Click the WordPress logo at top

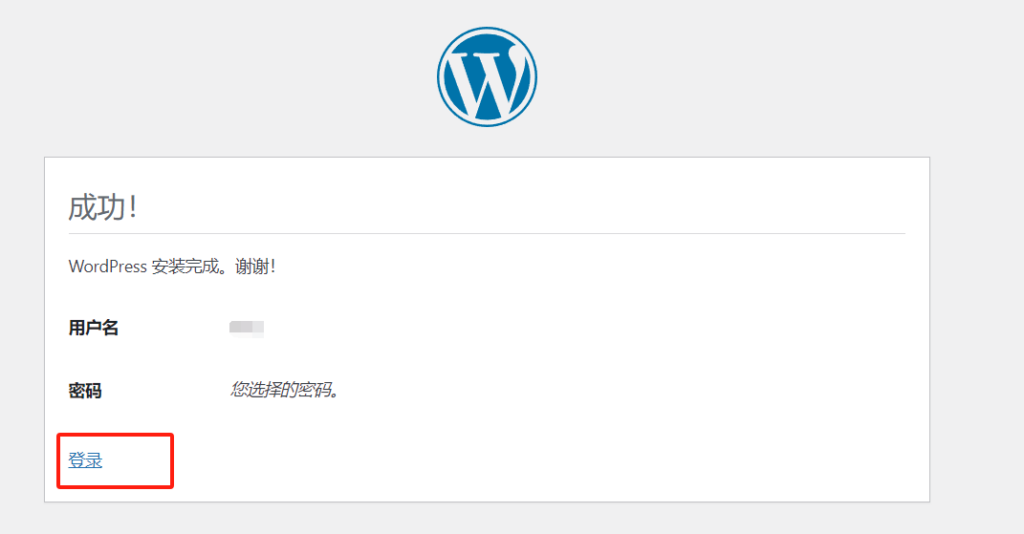pyautogui.click(x=487, y=77)
